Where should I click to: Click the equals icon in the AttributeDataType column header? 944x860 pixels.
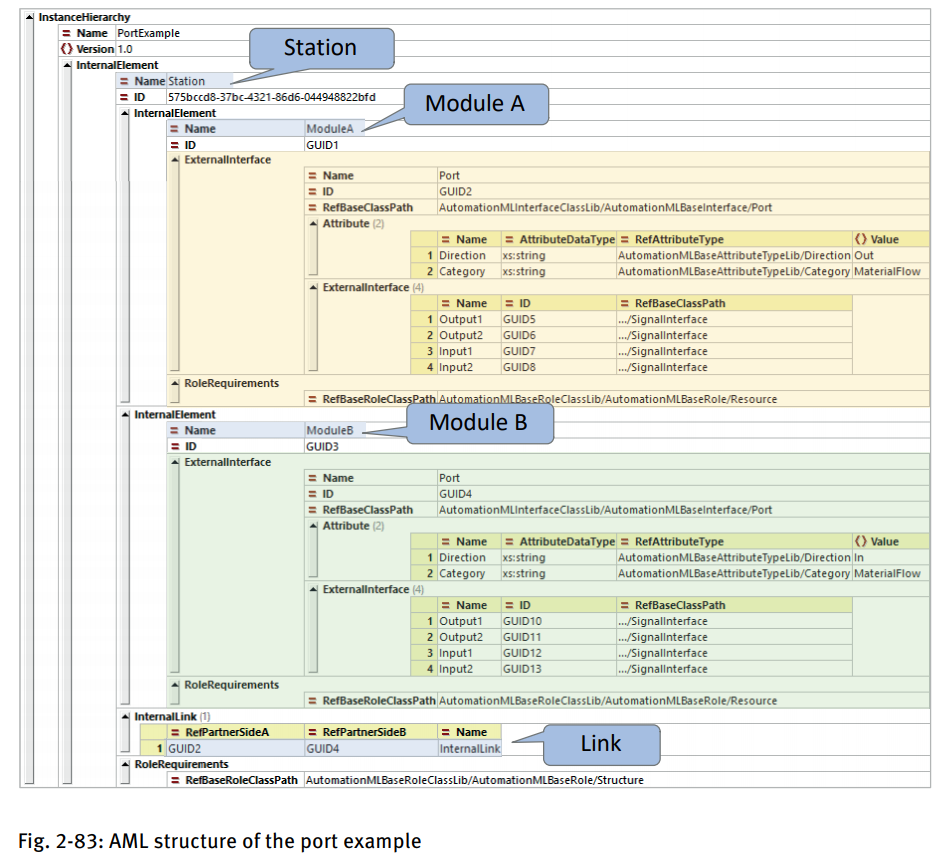[x=508, y=239]
